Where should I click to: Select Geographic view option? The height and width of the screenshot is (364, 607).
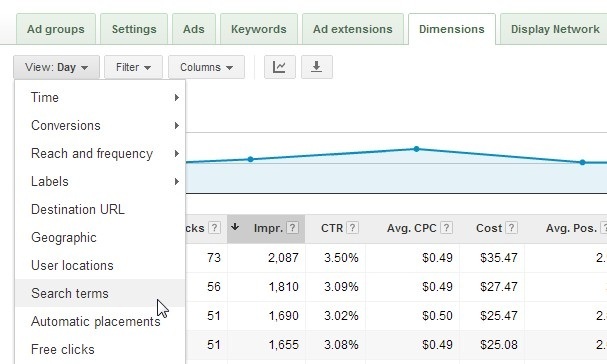[100, 237]
